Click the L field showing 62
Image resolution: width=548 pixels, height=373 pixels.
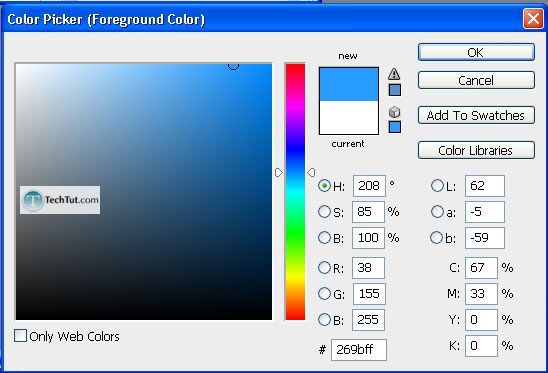coord(485,186)
